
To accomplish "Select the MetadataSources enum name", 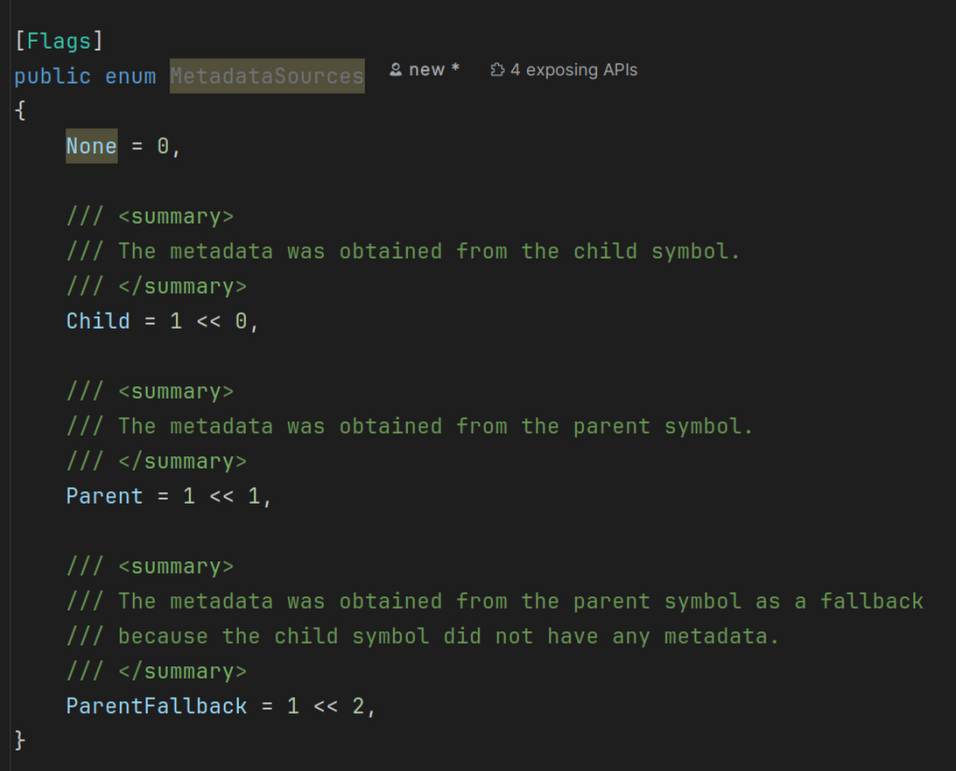I will (x=266, y=76).
